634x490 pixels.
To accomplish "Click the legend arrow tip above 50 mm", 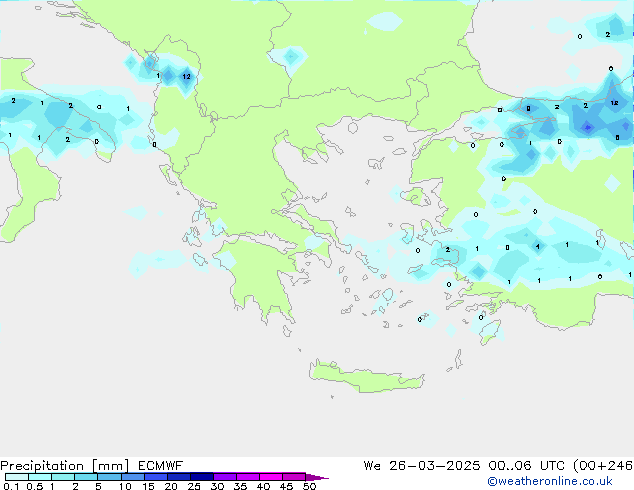I will (x=317, y=478).
